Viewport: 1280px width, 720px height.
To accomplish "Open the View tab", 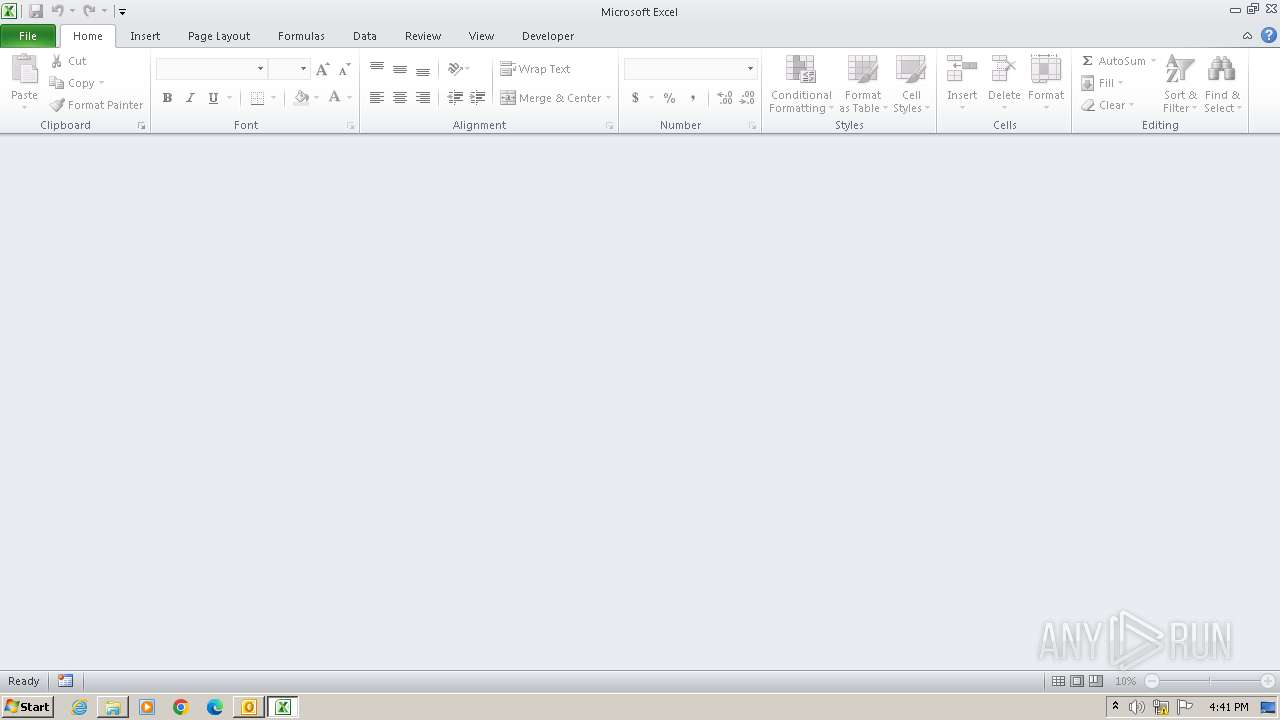I will (x=481, y=36).
